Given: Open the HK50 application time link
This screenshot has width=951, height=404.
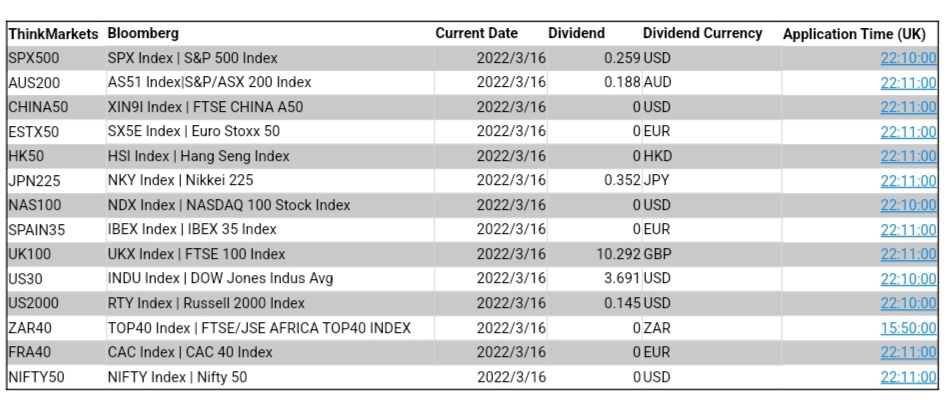Looking at the screenshot, I should click(x=908, y=156).
